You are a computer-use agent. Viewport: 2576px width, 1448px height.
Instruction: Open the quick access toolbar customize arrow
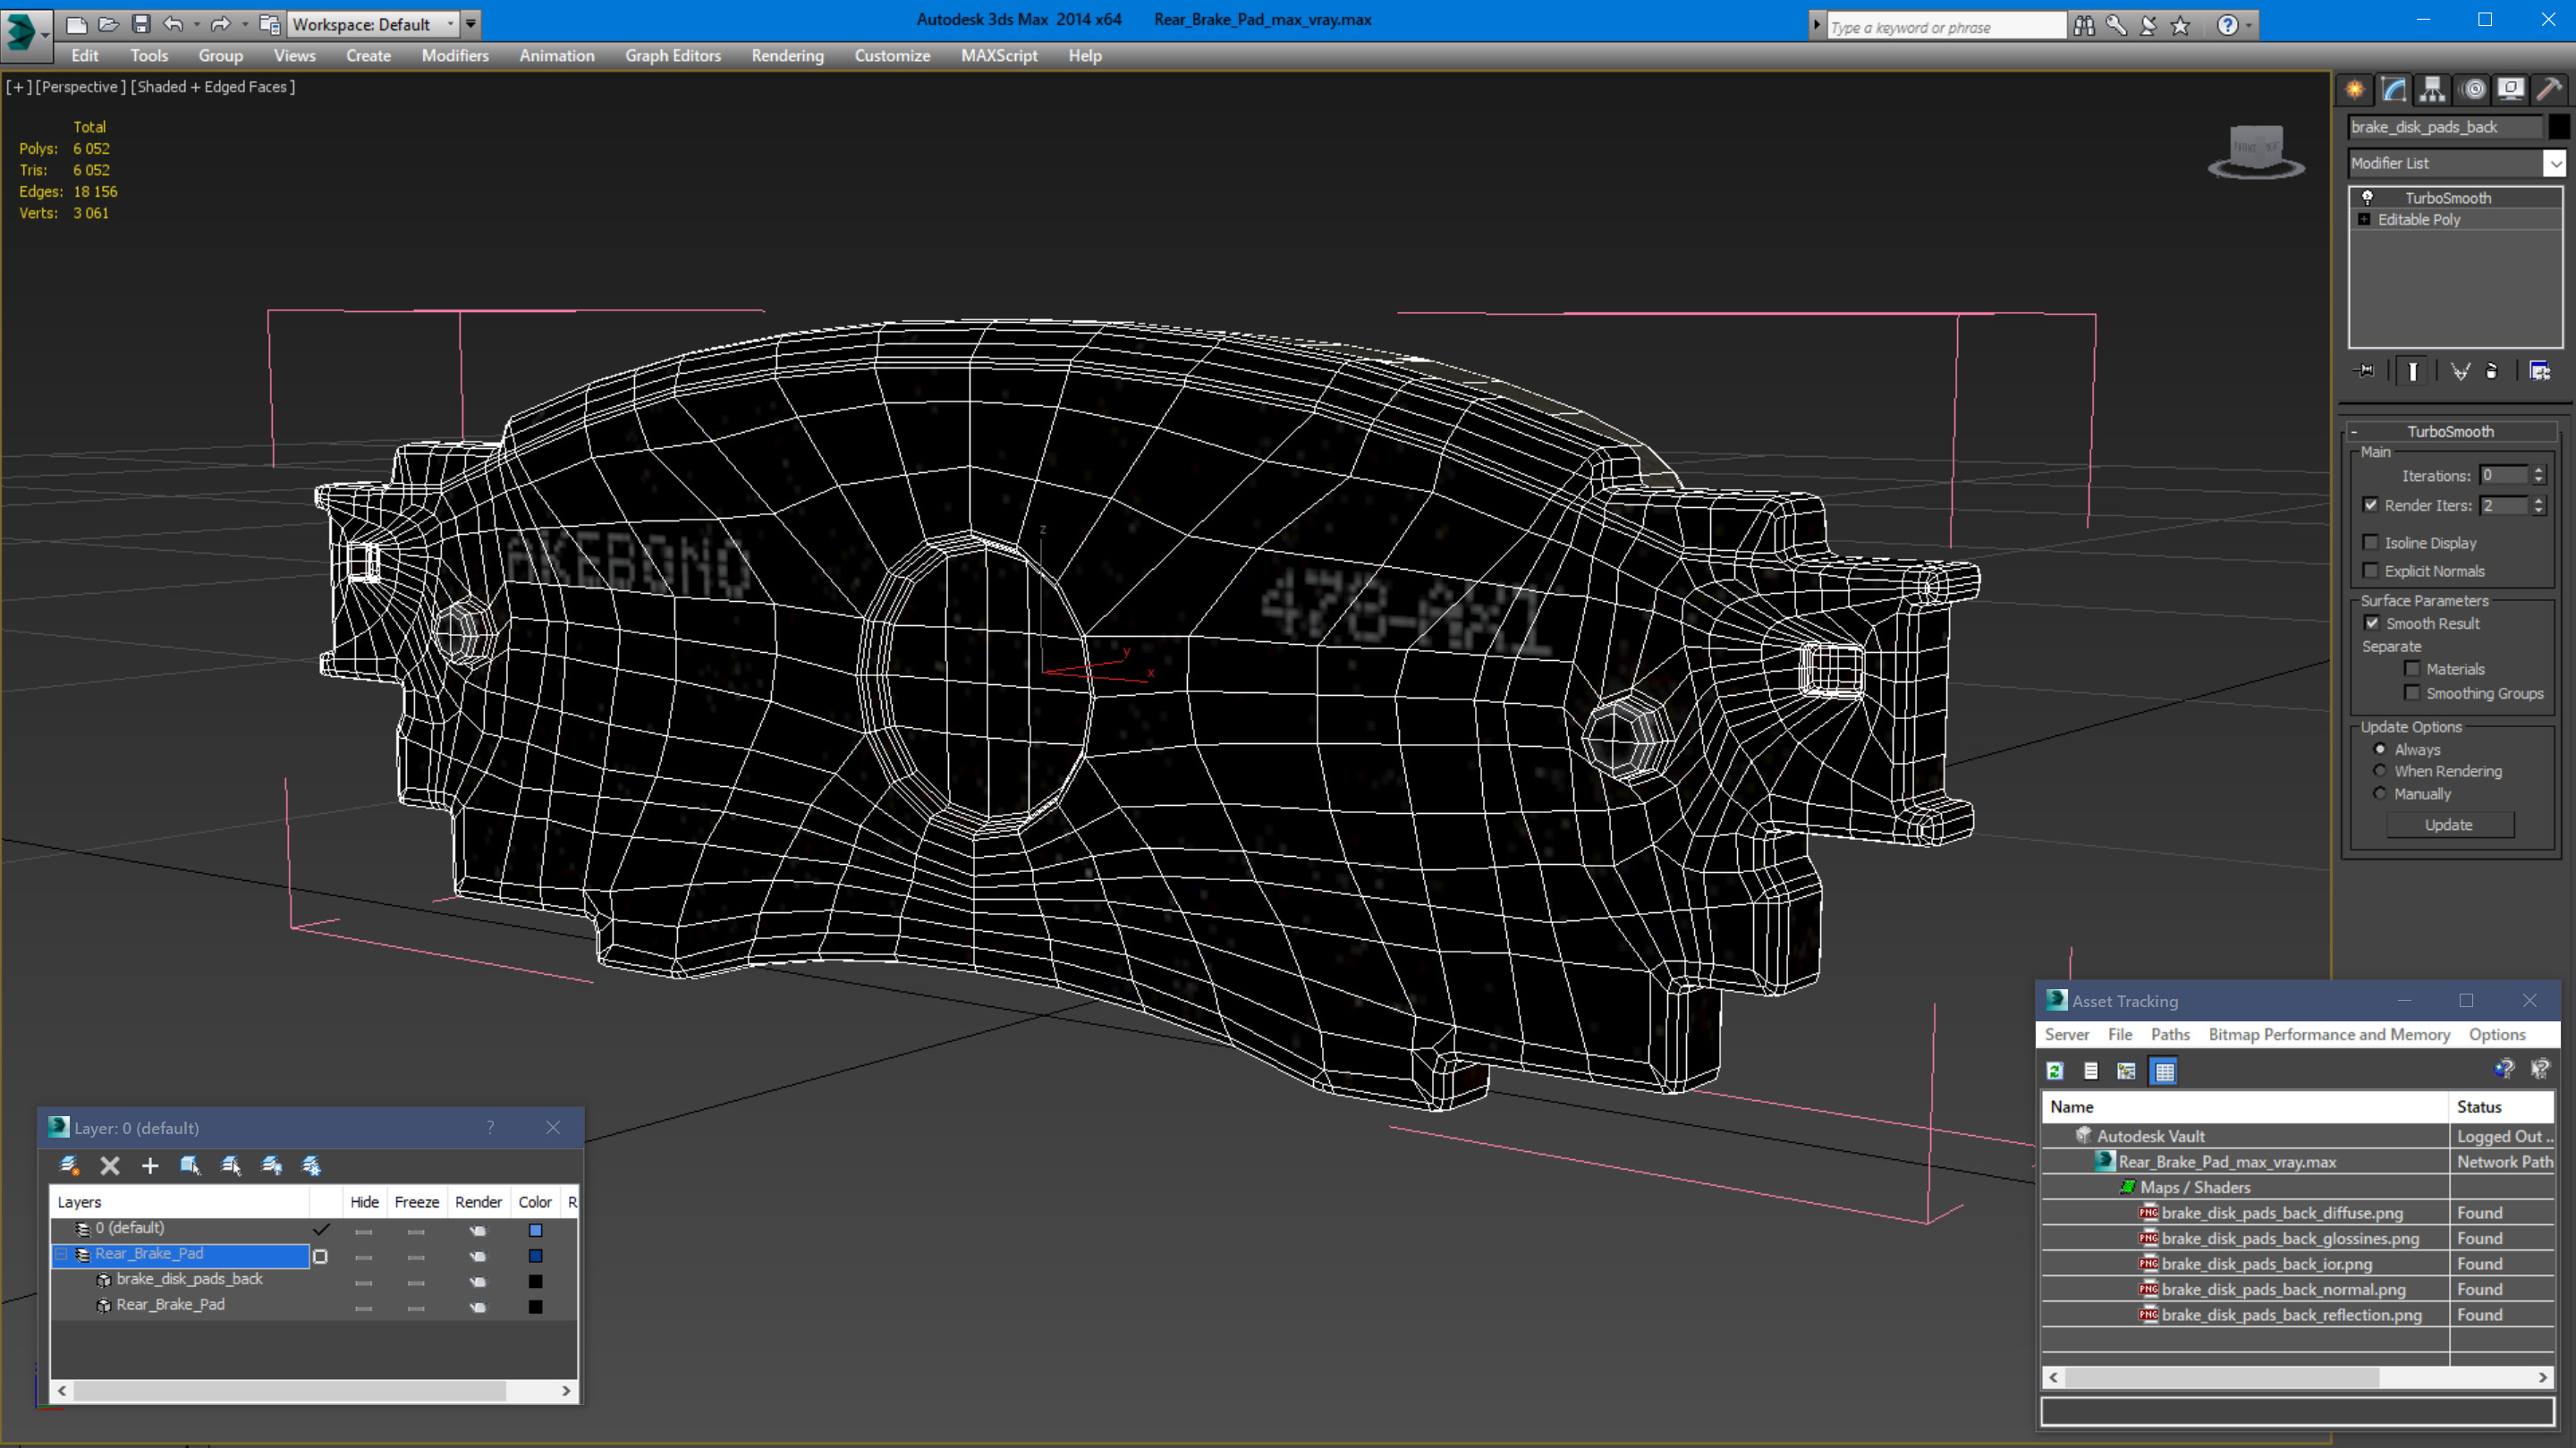pyautogui.click(x=470, y=24)
